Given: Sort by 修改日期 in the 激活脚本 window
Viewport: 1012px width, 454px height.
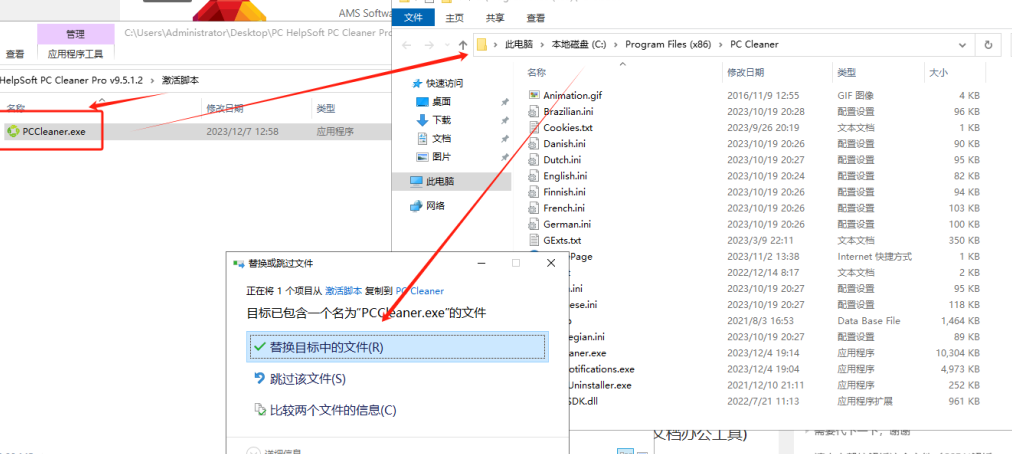Looking at the screenshot, I should [225, 108].
